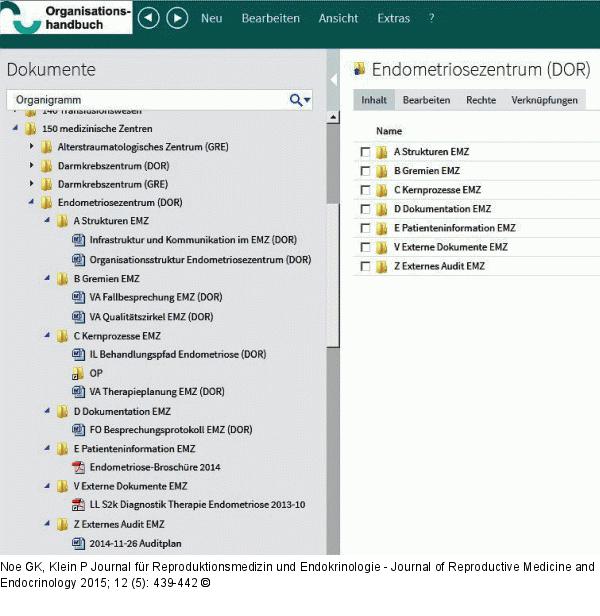Click Word icon of VA Qualitätszirkel EMZ
The height and width of the screenshot is (616, 600).
(78, 317)
